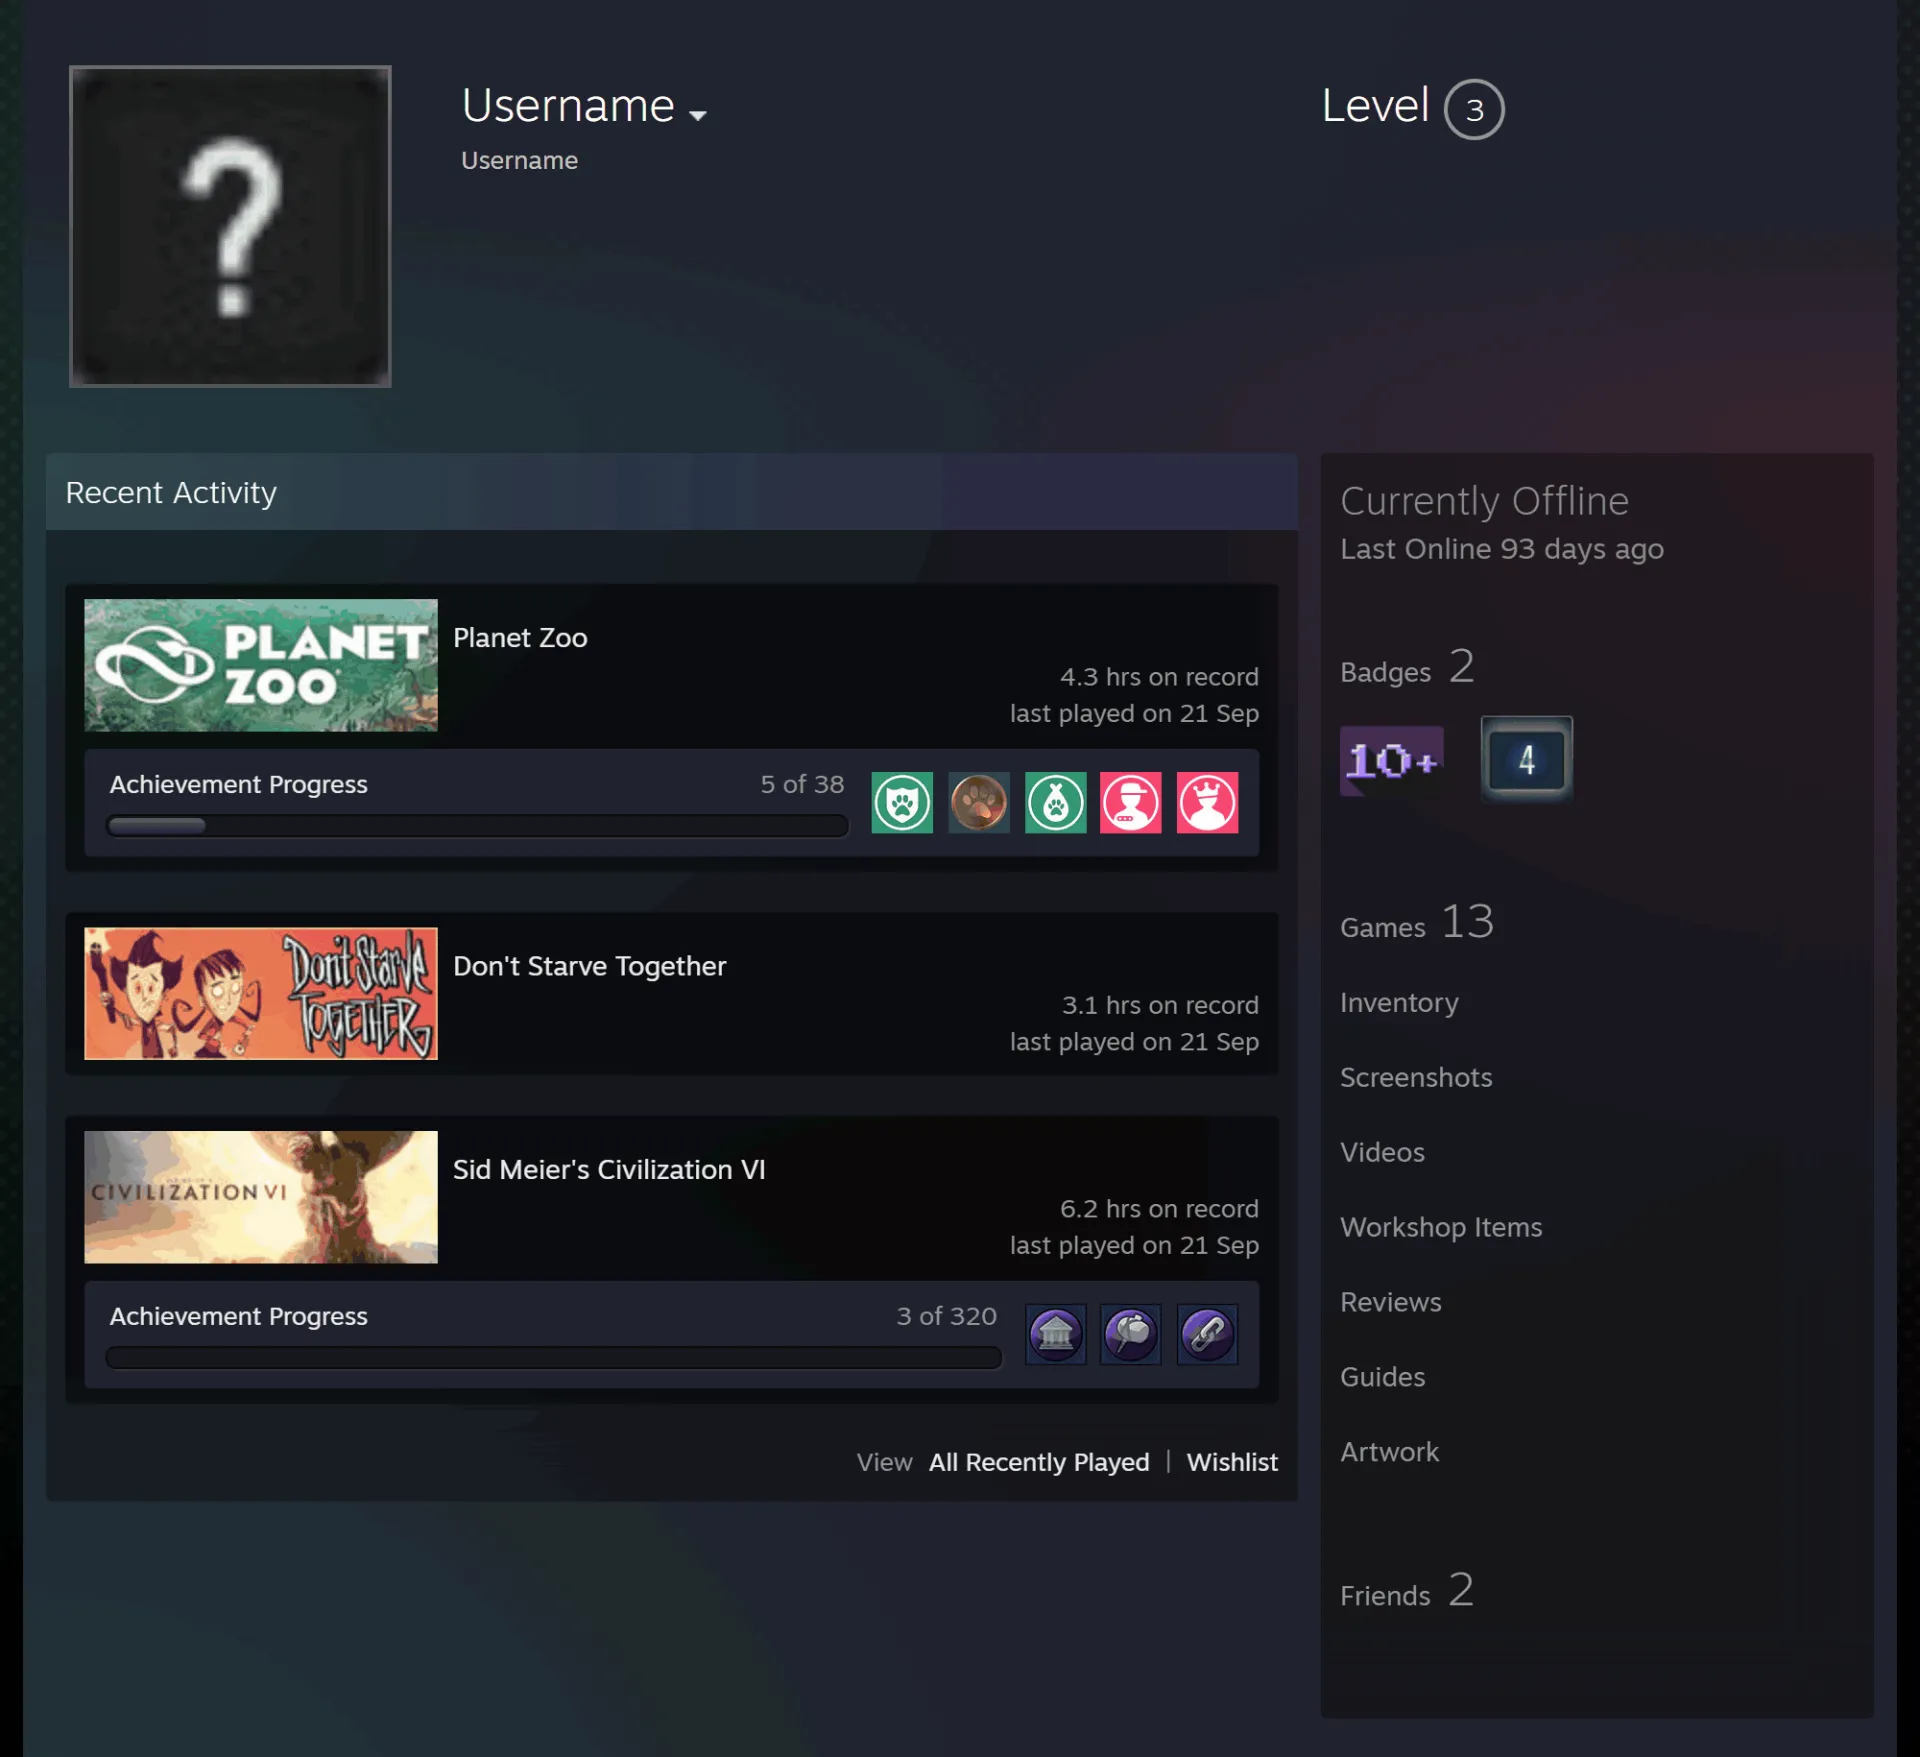This screenshot has width=1920, height=1757.
Task: Click Planet Zoo Achievement Progress label
Action: click(238, 784)
